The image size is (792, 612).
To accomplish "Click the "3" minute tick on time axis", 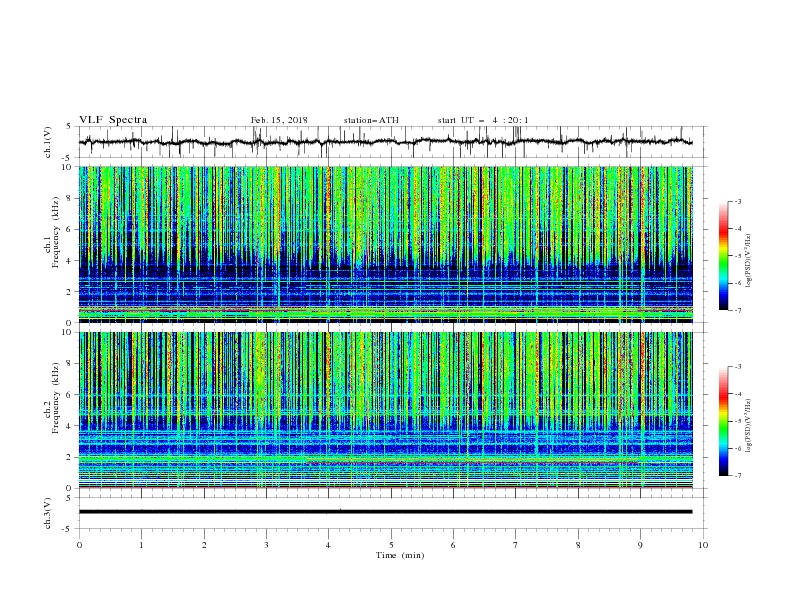I will [266, 545].
